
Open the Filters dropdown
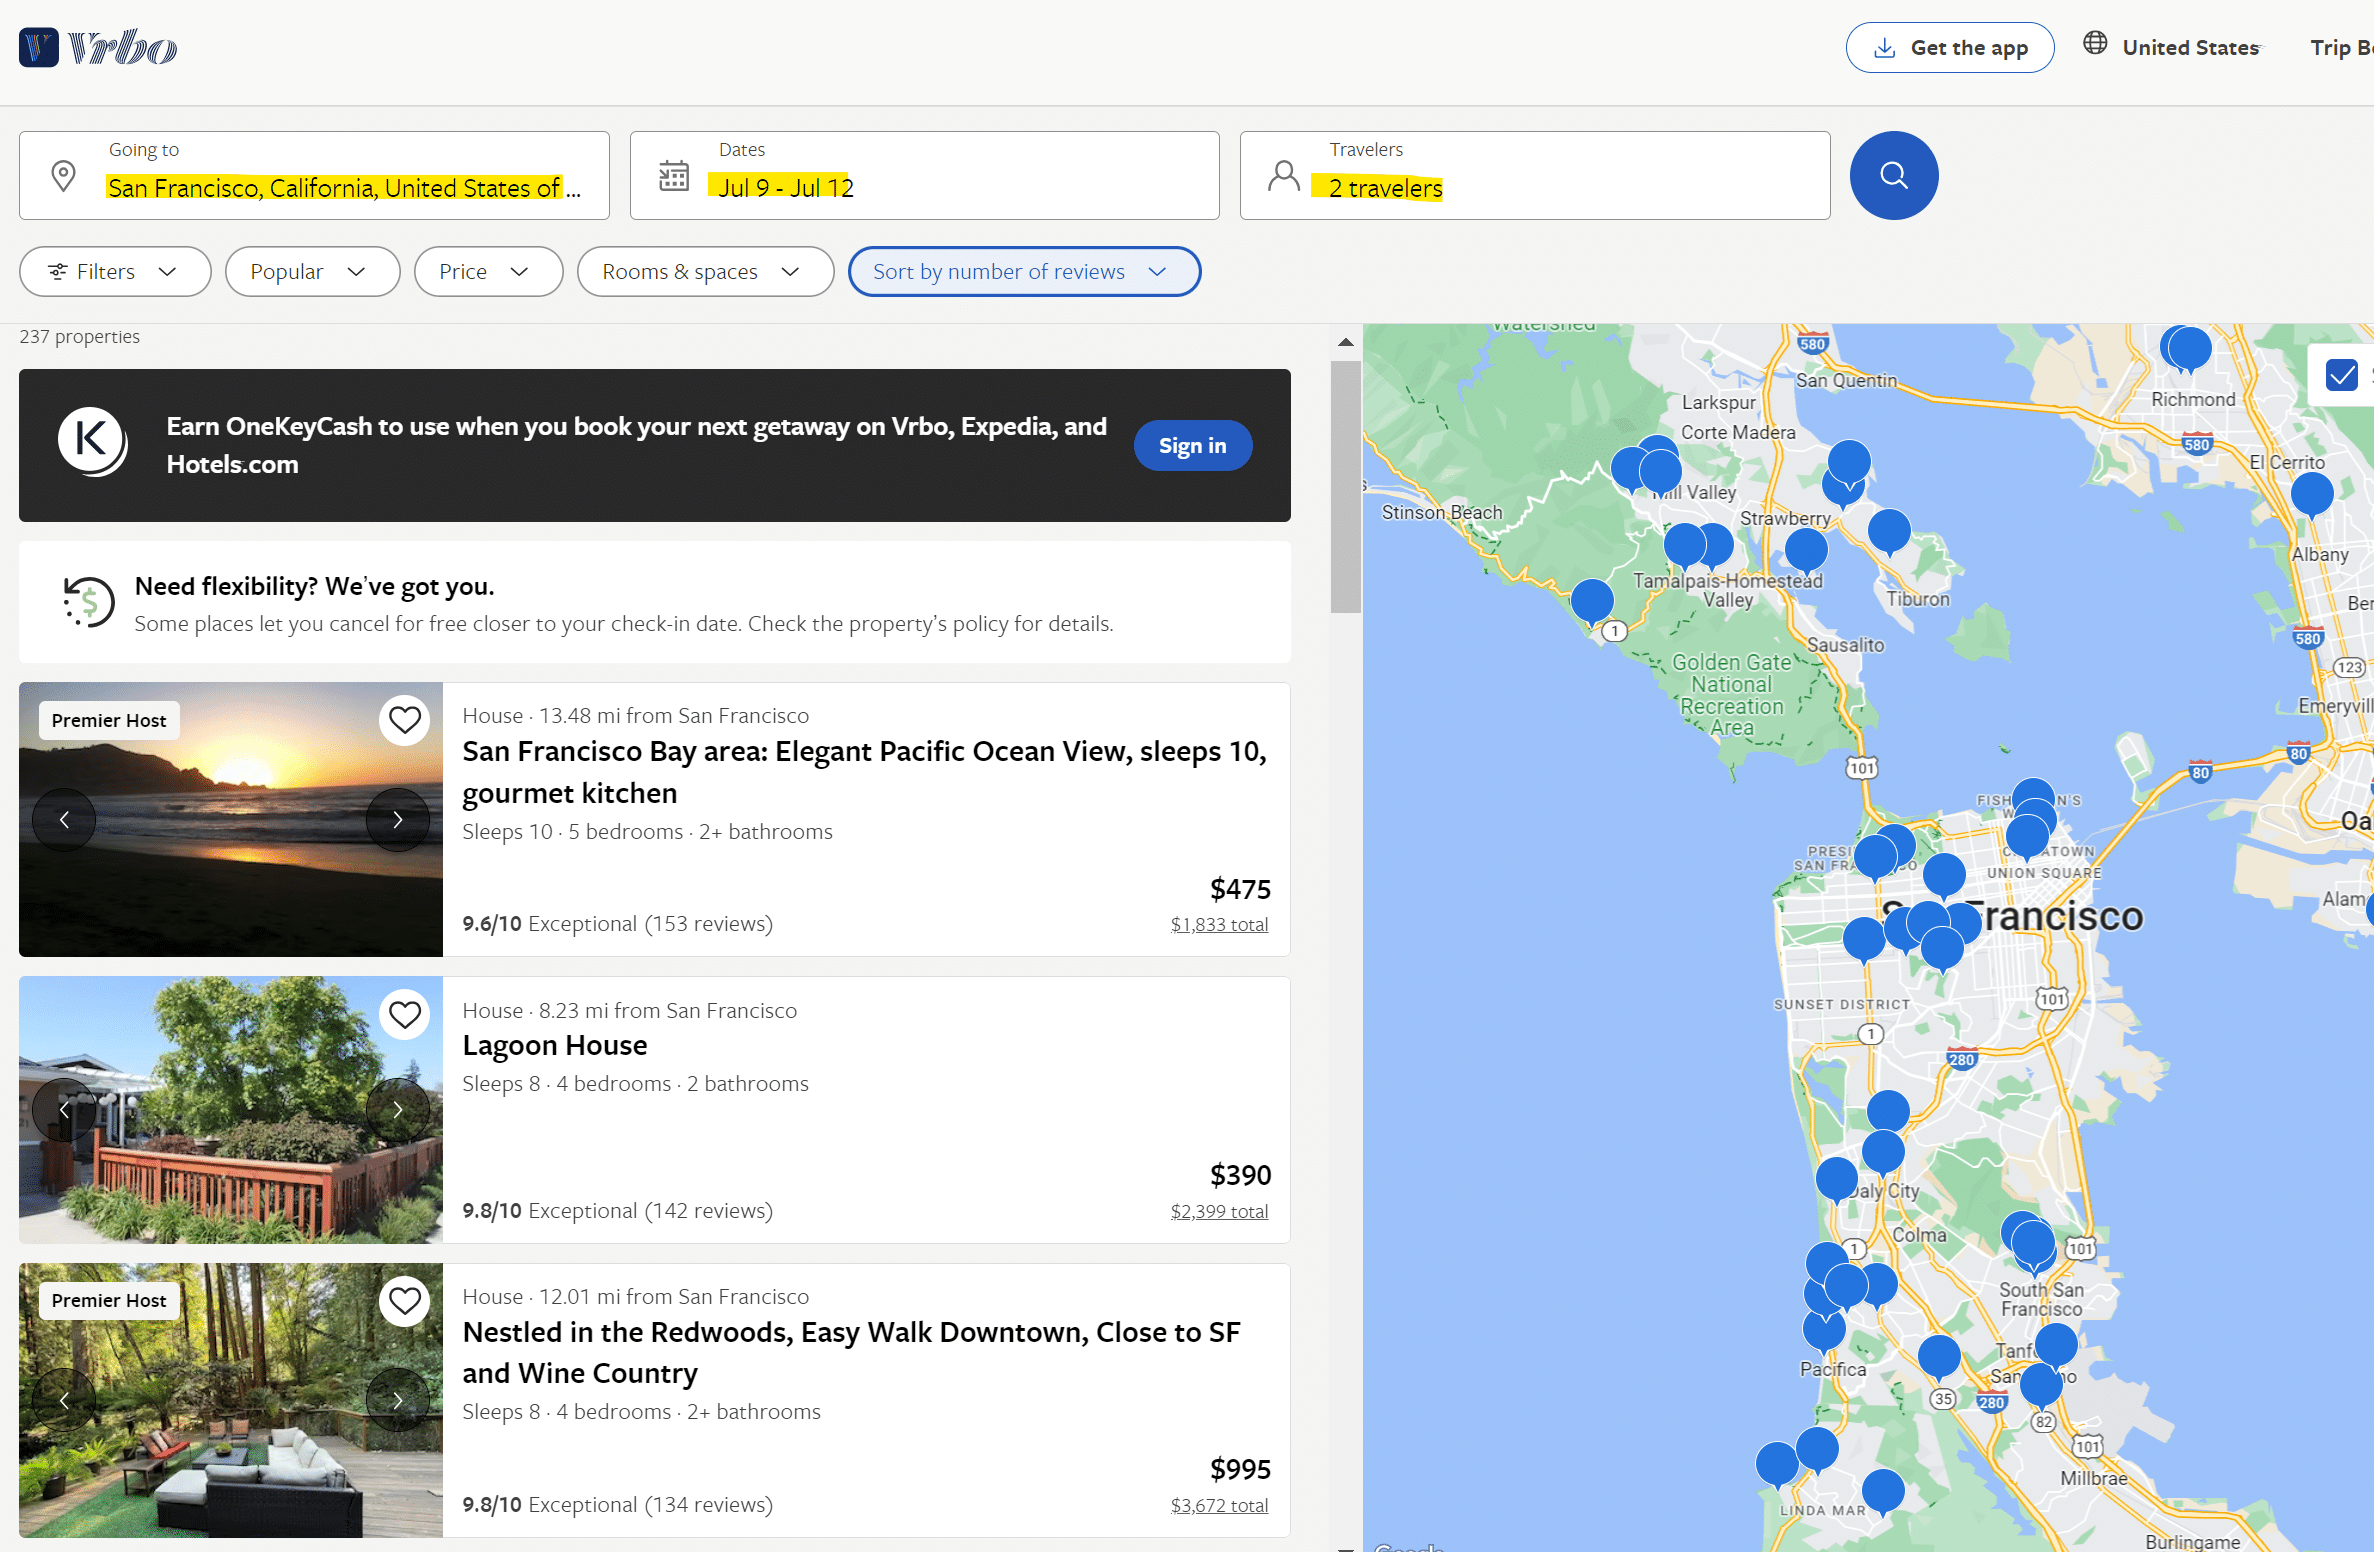pos(115,272)
